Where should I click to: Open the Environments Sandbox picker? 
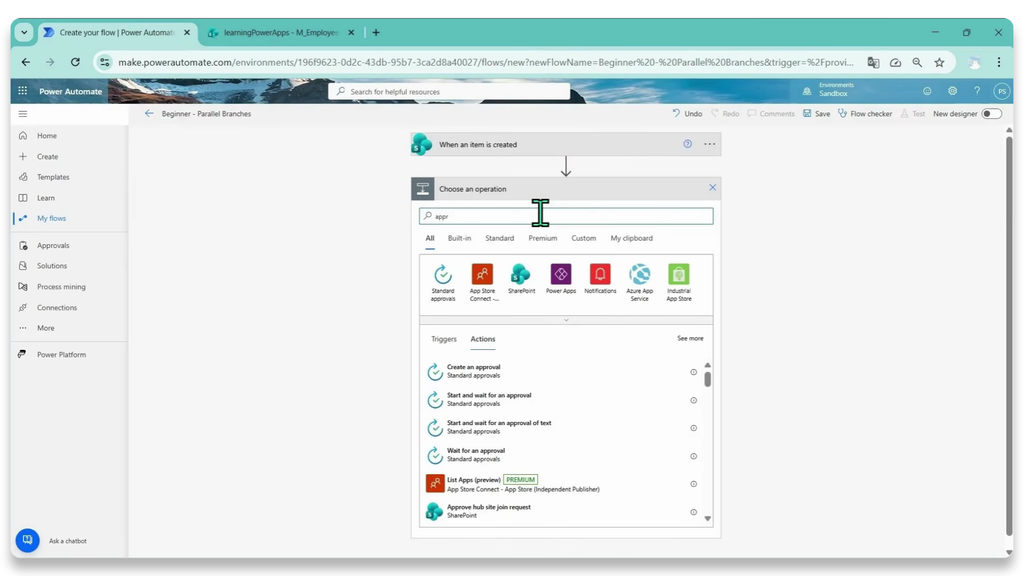(x=828, y=90)
